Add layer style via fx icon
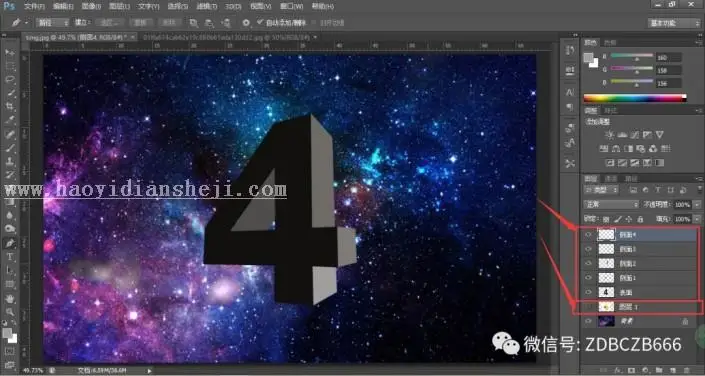705x376 pixels. pyautogui.click(x=618, y=370)
